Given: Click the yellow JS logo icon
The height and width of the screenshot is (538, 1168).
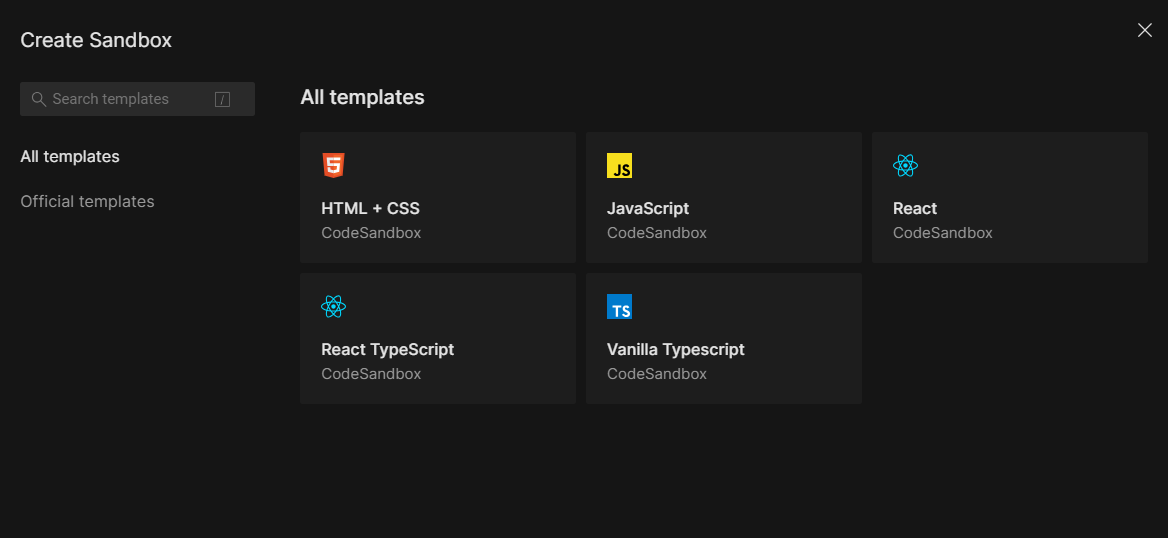Looking at the screenshot, I should tap(619, 165).
